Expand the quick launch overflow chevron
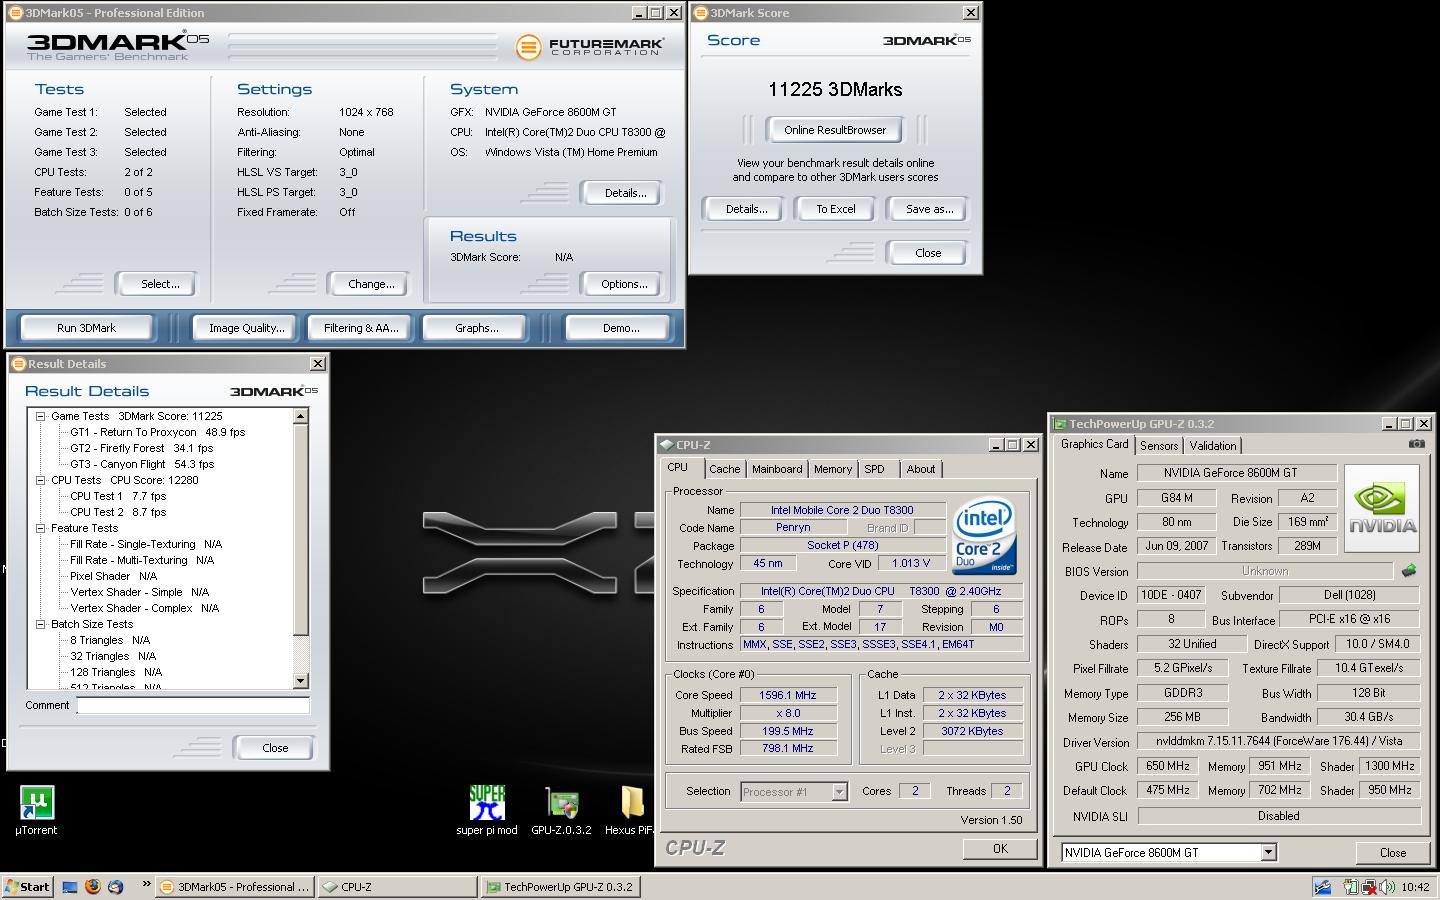This screenshot has height=900, width=1440. pyautogui.click(x=146, y=884)
